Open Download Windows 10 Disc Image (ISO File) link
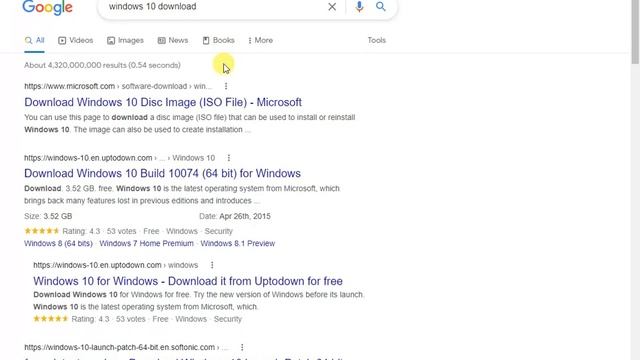This screenshot has width=640, height=360. coord(163,102)
